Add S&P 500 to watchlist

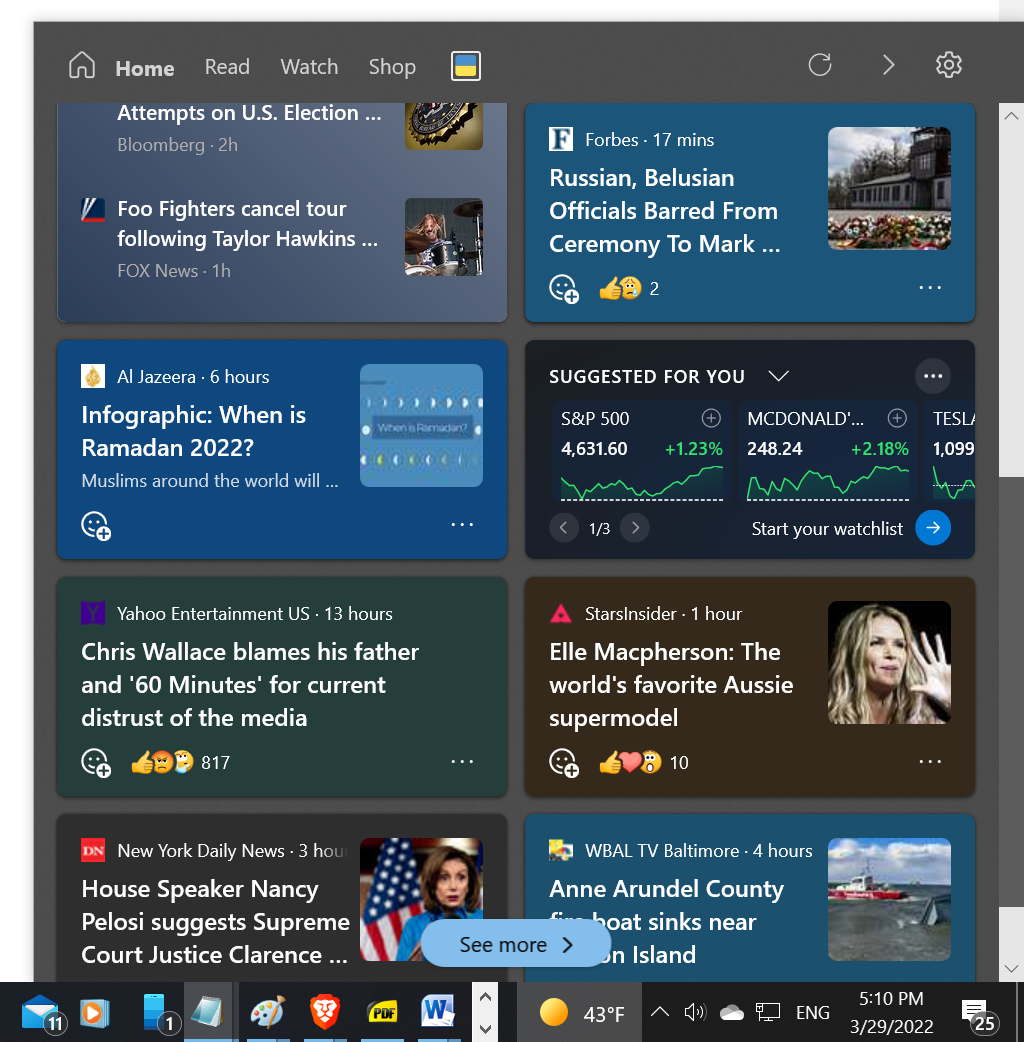711,418
